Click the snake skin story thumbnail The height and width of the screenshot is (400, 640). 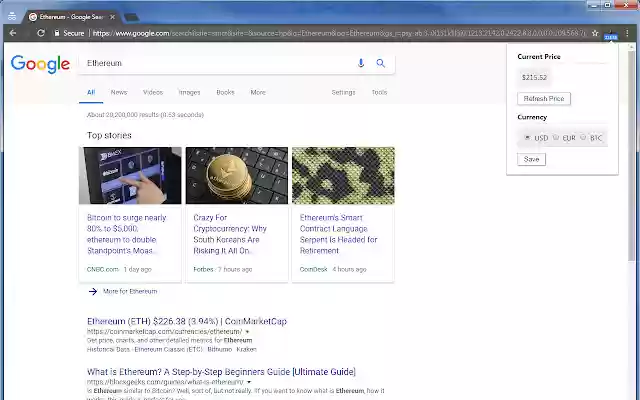pos(343,176)
